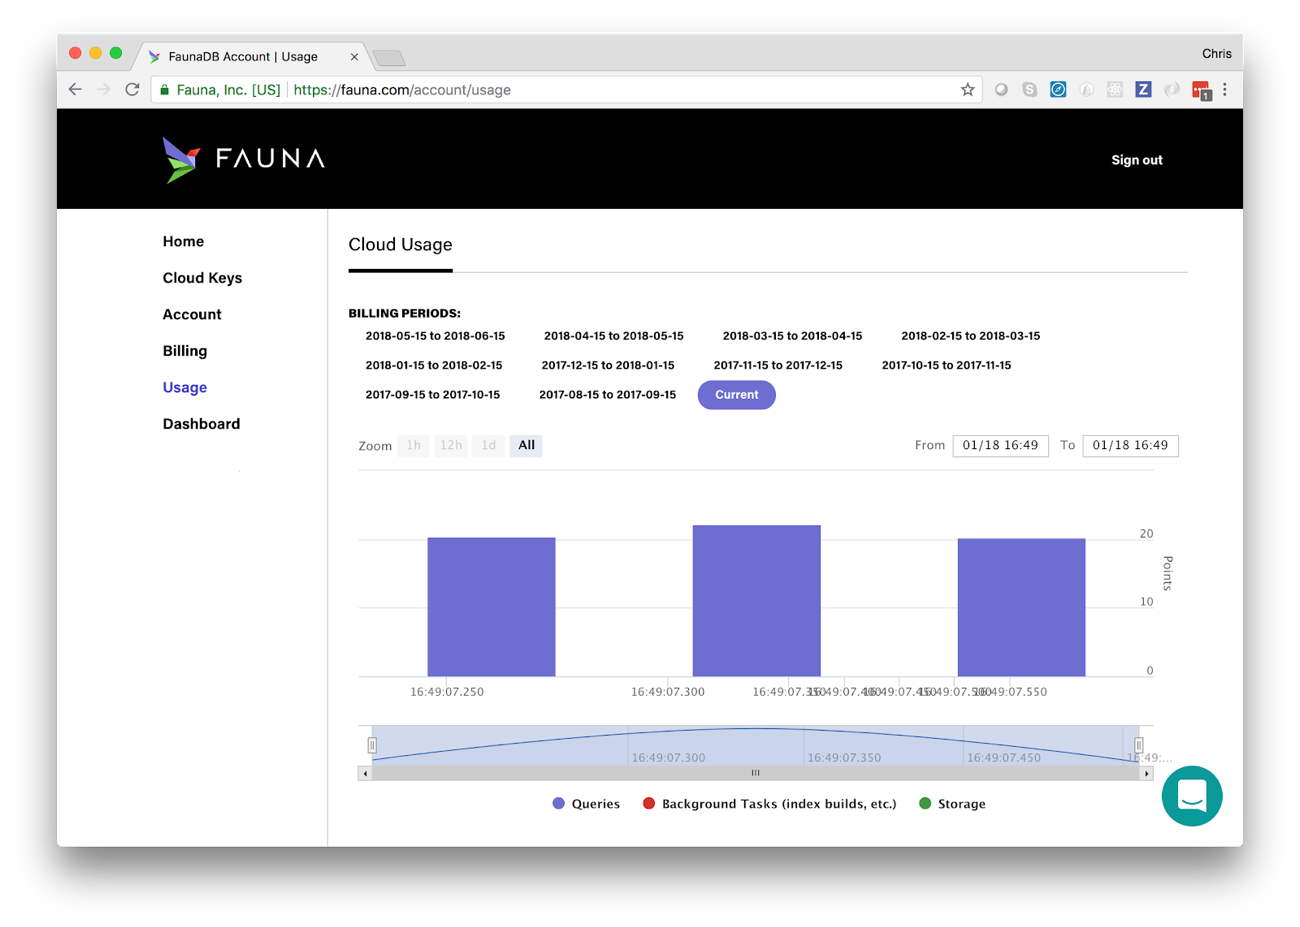Click the blue Z extension icon

tap(1143, 90)
